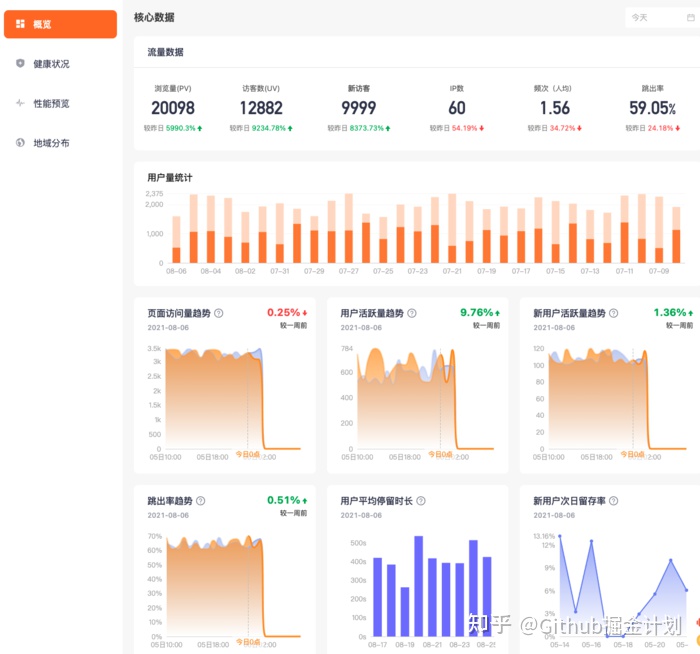Click the tallest bar in 用户平均停留时长 chart
The width and height of the screenshot is (700, 654).
pos(418,586)
